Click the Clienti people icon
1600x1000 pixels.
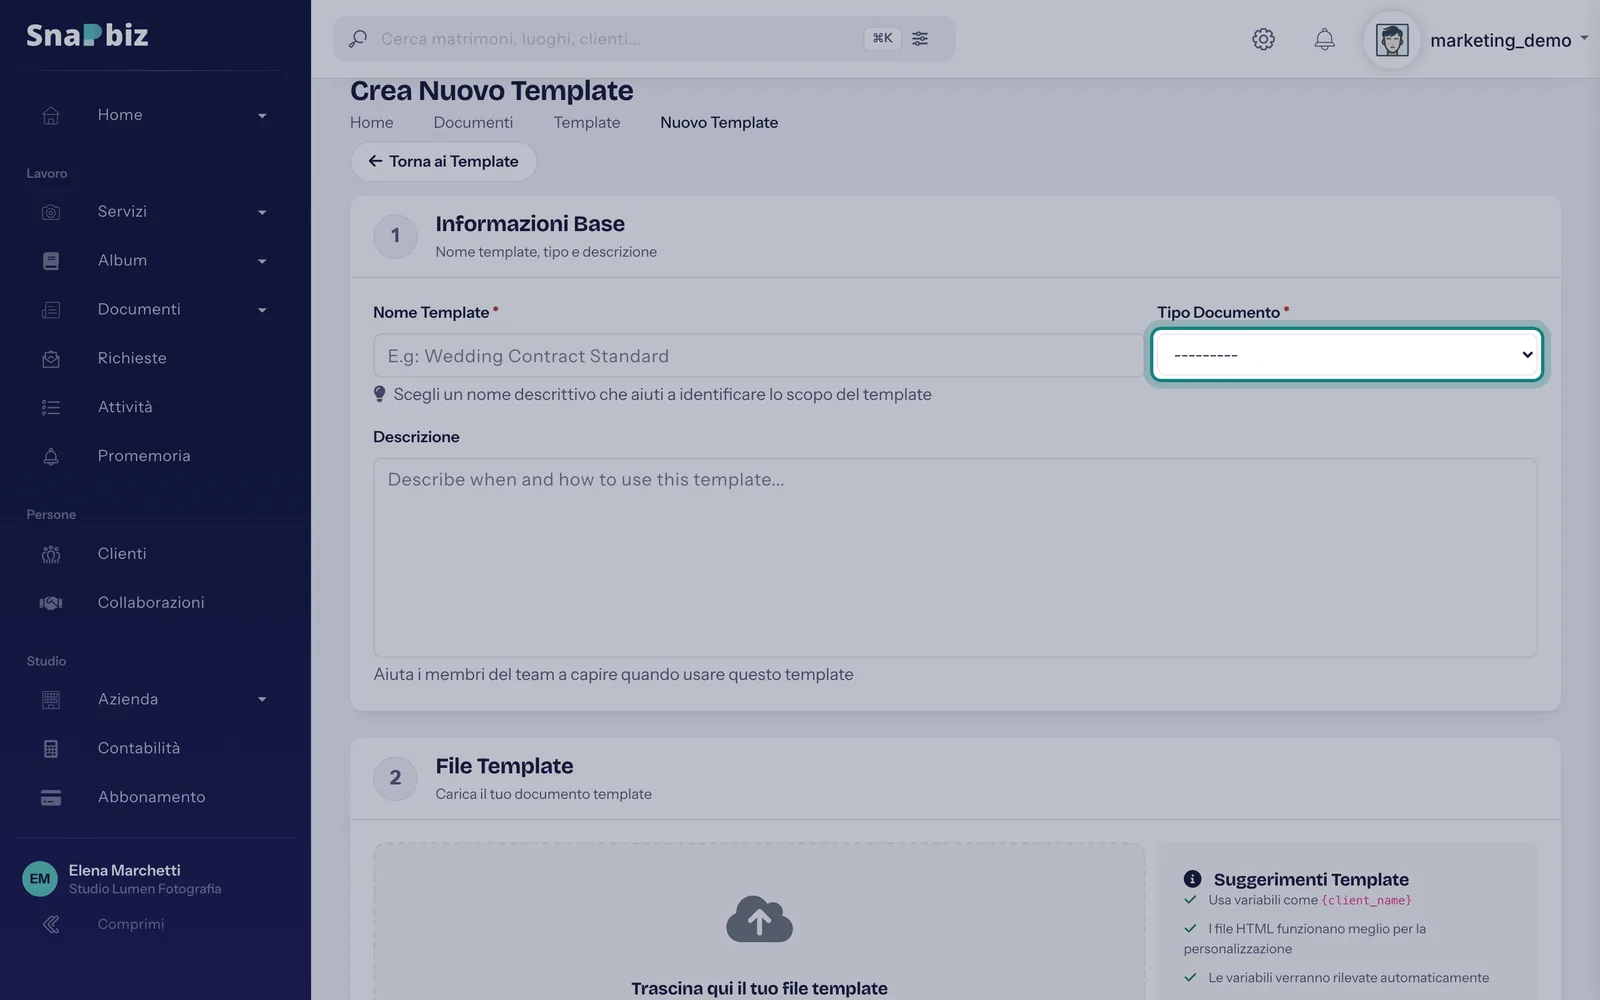(51, 554)
